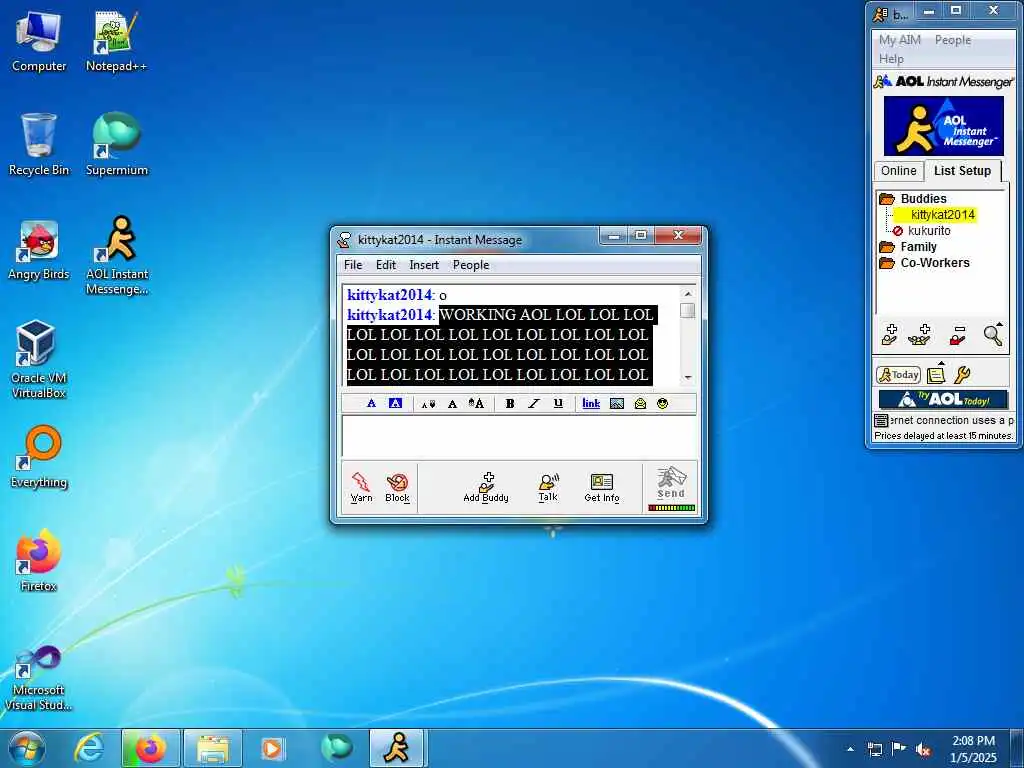This screenshot has width=1024, height=768.
Task: Open the Edit menu in the IM window
Action: (x=385, y=265)
